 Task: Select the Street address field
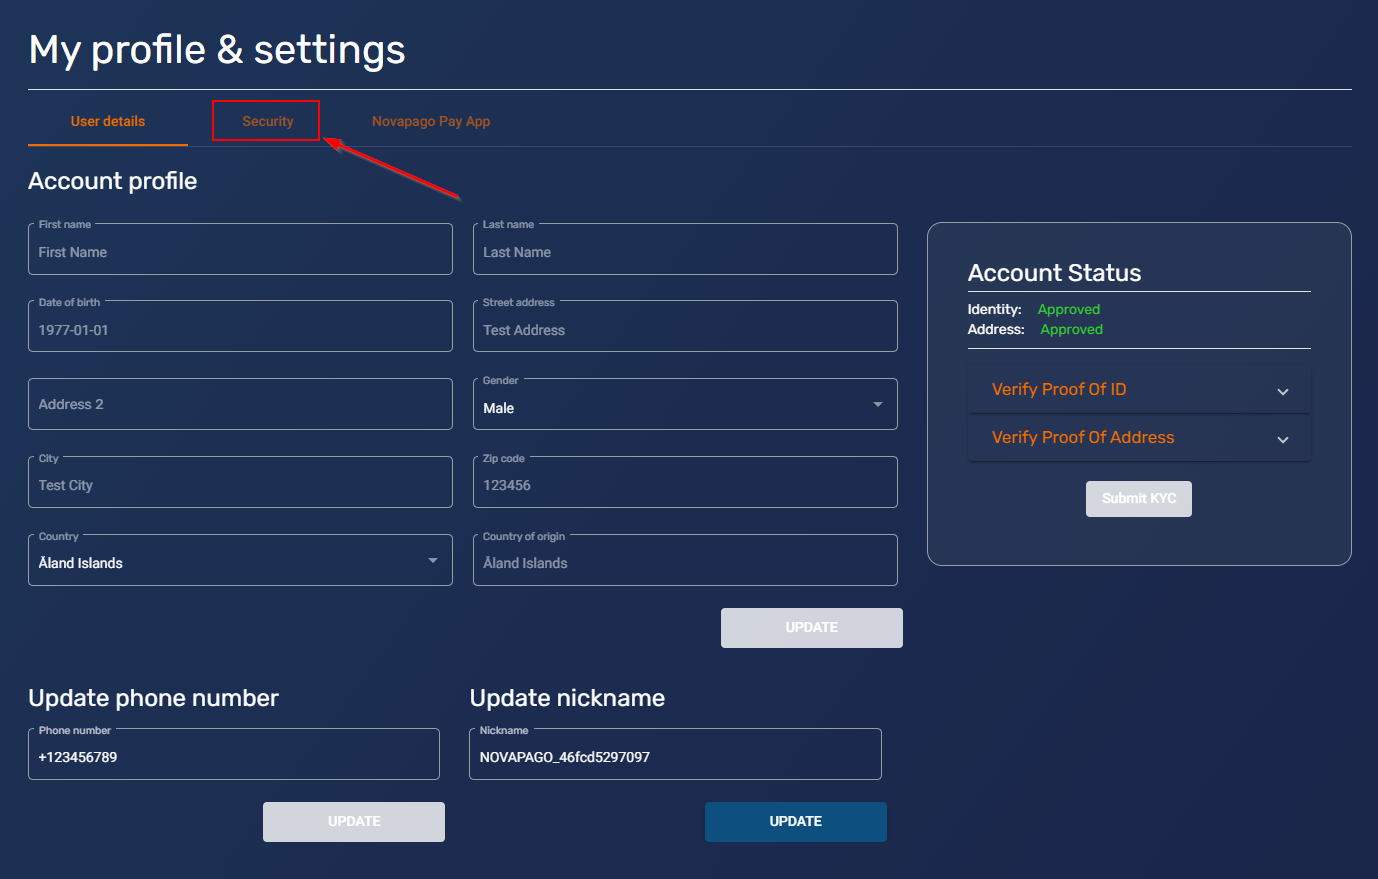[684, 329]
